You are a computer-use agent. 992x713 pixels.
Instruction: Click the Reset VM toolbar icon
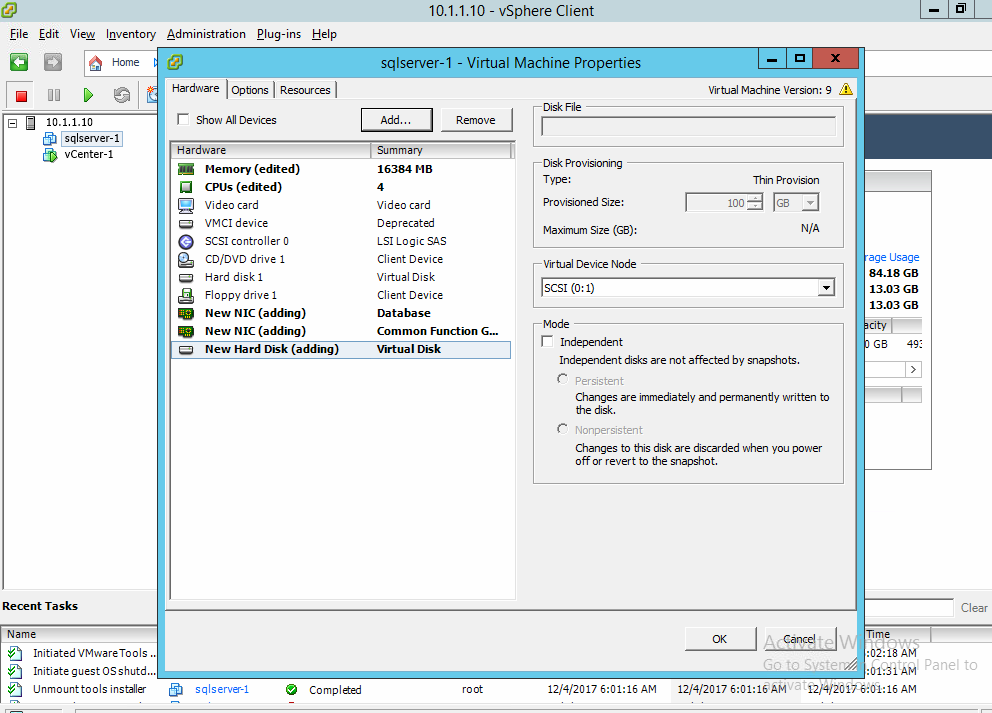click(x=121, y=95)
